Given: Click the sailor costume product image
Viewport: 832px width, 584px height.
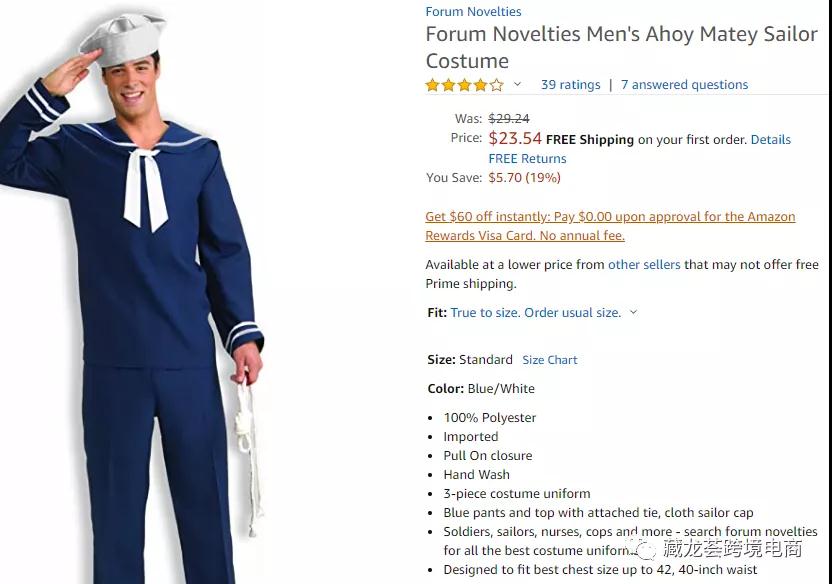Looking at the screenshot, I should tap(140, 300).
